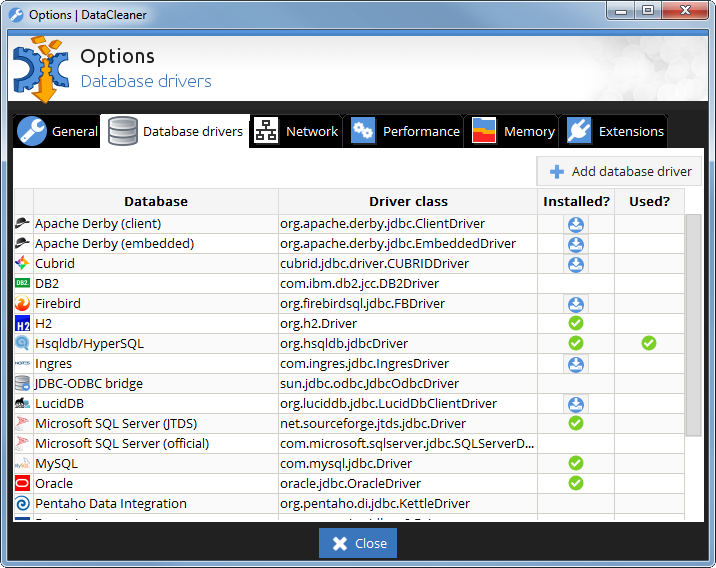
Task: Click Add database driver button
Action: click(619, 171)
